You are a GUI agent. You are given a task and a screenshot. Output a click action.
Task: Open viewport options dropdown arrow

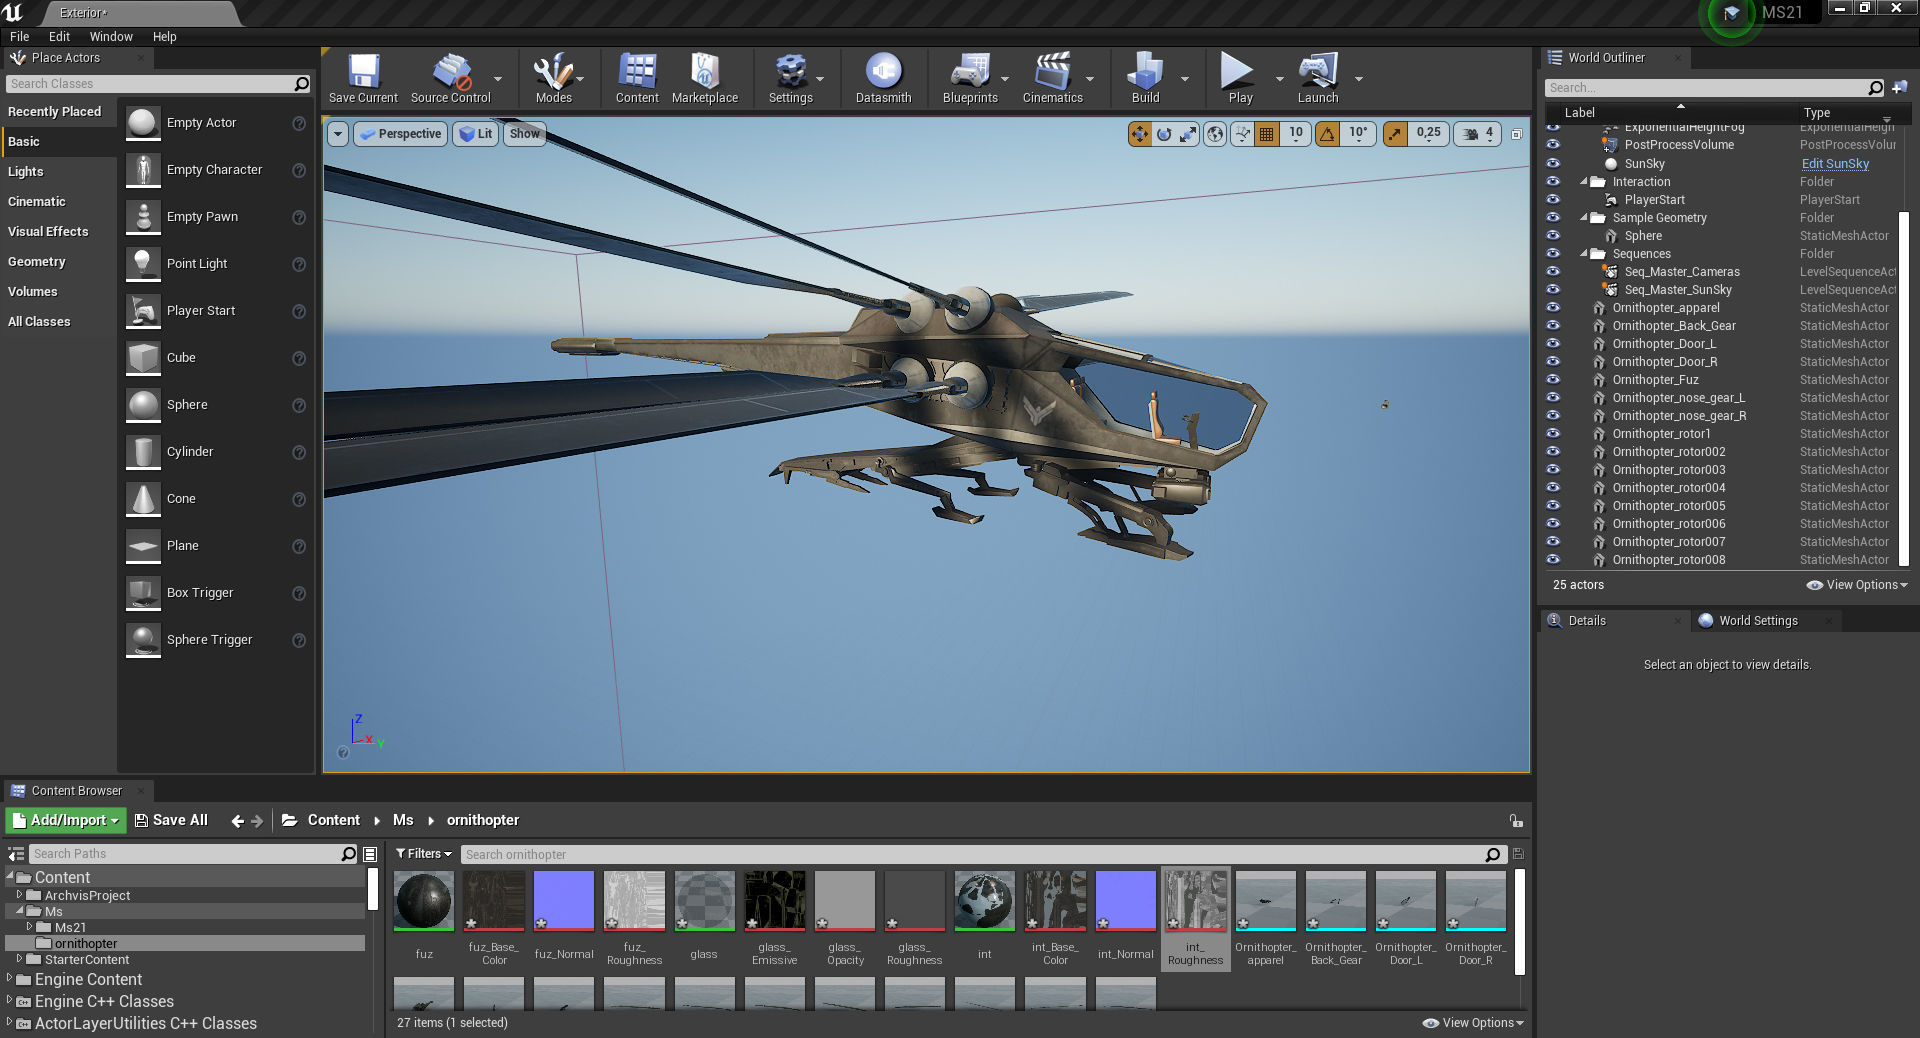338,134
